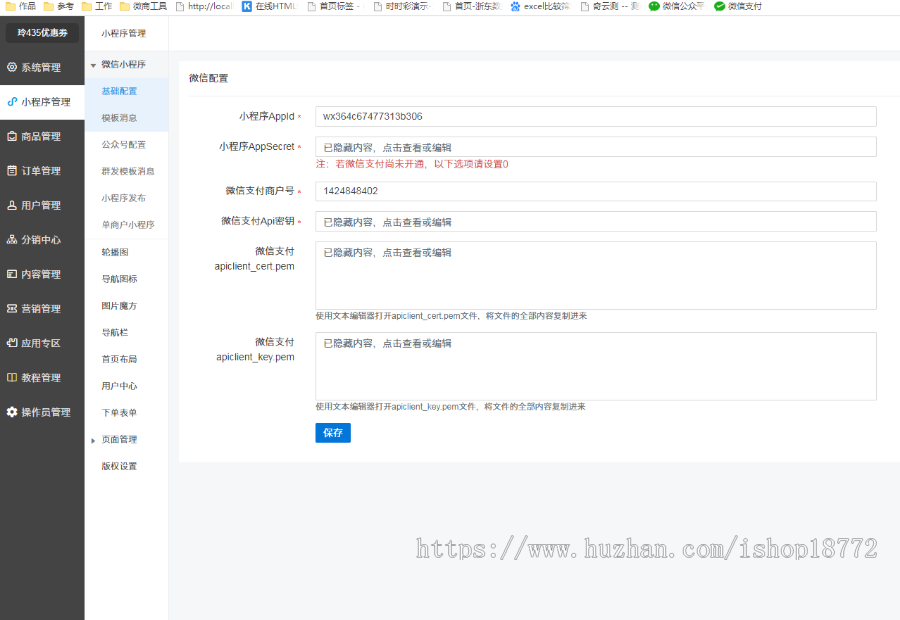Screen dimensions: 900x620
Task: Expand the 页面管理 menu item
Action: point(120,439)
